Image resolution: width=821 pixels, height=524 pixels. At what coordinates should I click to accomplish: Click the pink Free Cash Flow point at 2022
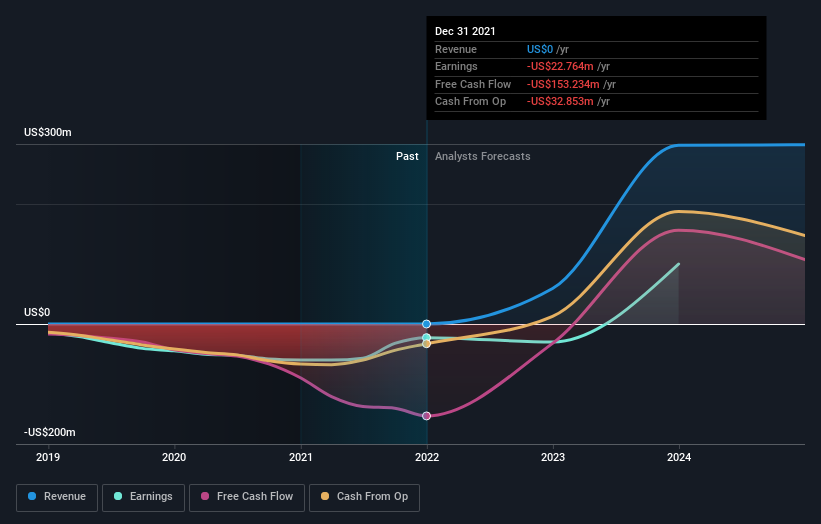point(426,416)
